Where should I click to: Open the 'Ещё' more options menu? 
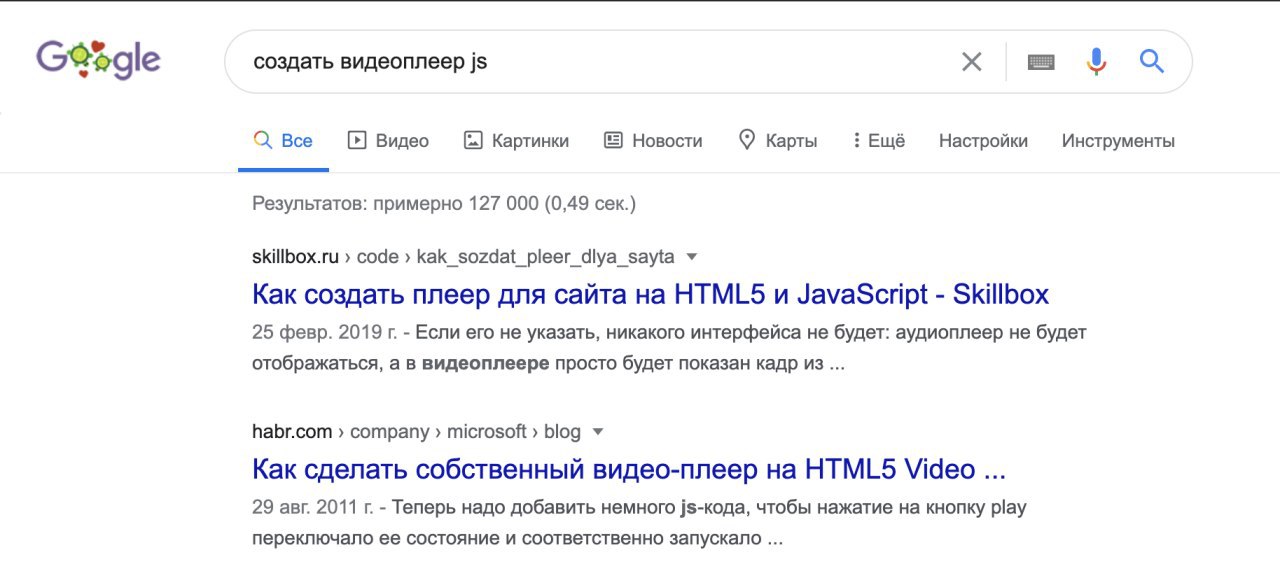878,141
